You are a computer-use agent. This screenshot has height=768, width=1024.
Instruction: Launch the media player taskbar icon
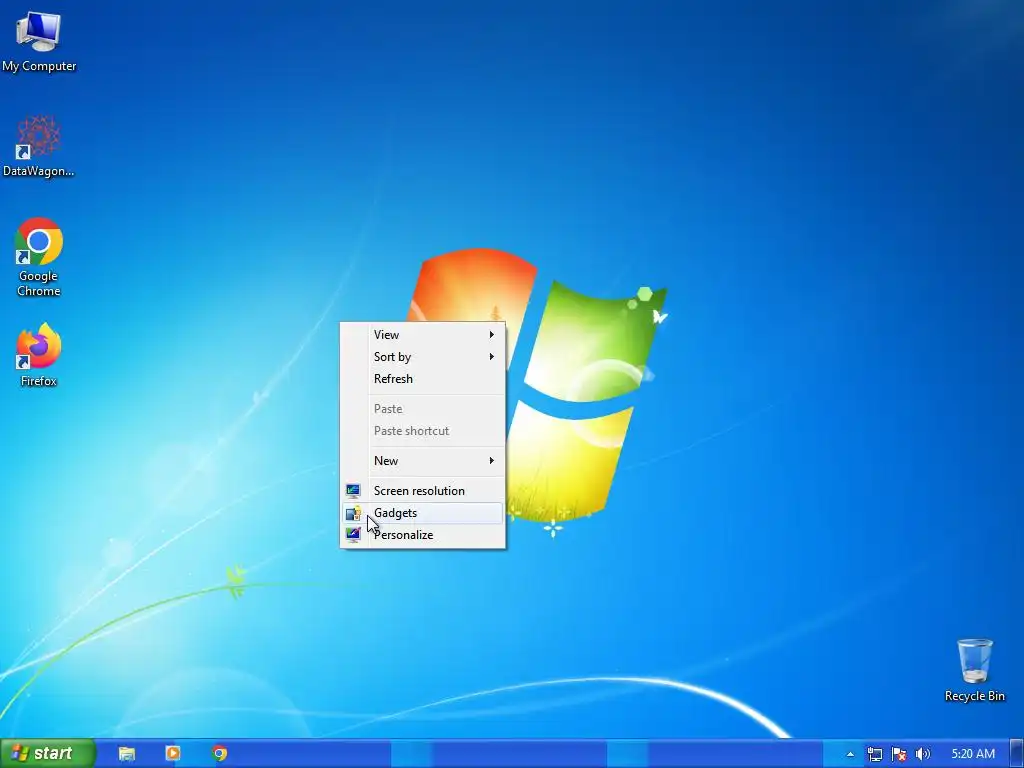(173, 754)
